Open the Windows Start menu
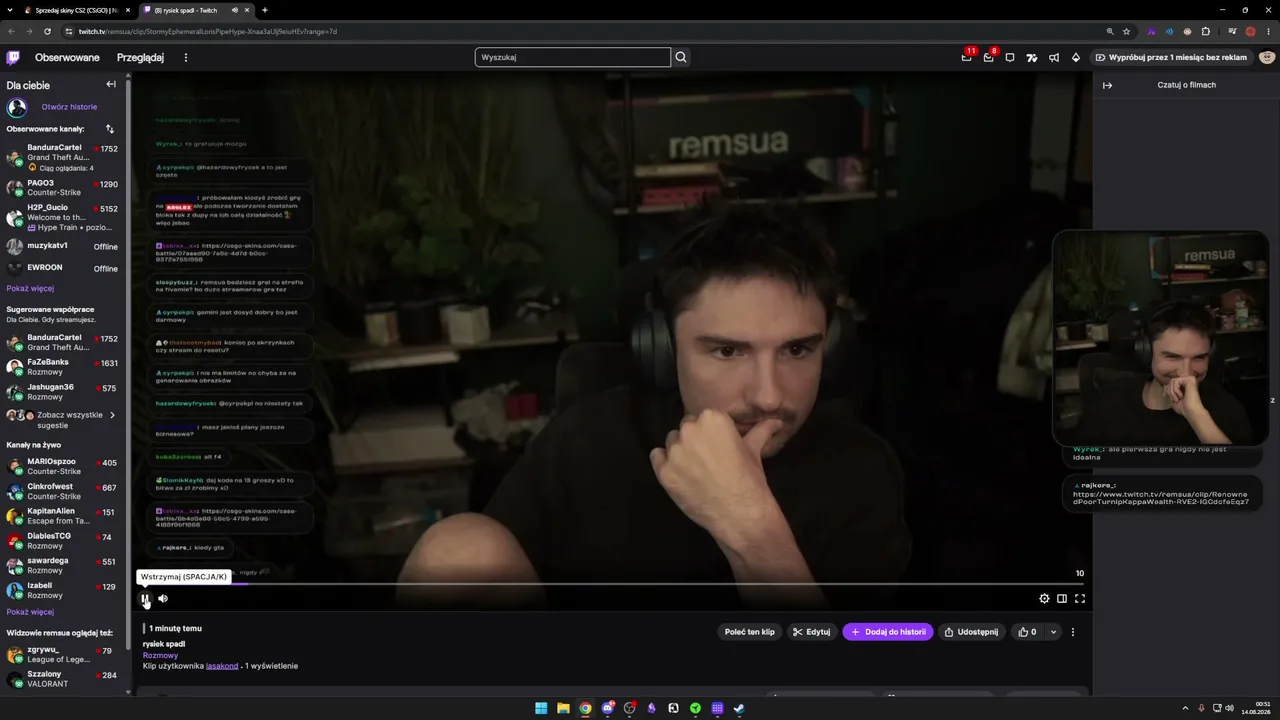The height and width of the screenshot is (720, 1280). click(541, 708)
